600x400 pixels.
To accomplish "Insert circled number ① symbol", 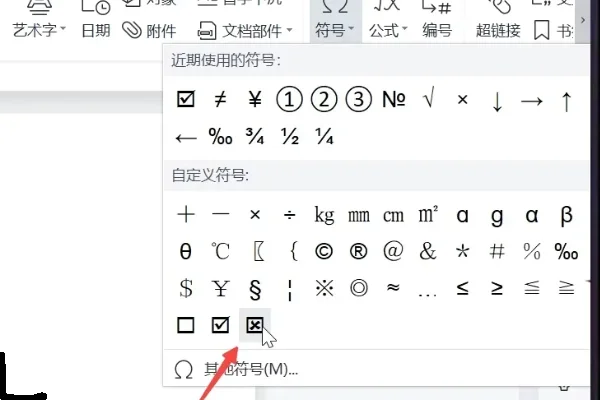I will tap(289, 100).
